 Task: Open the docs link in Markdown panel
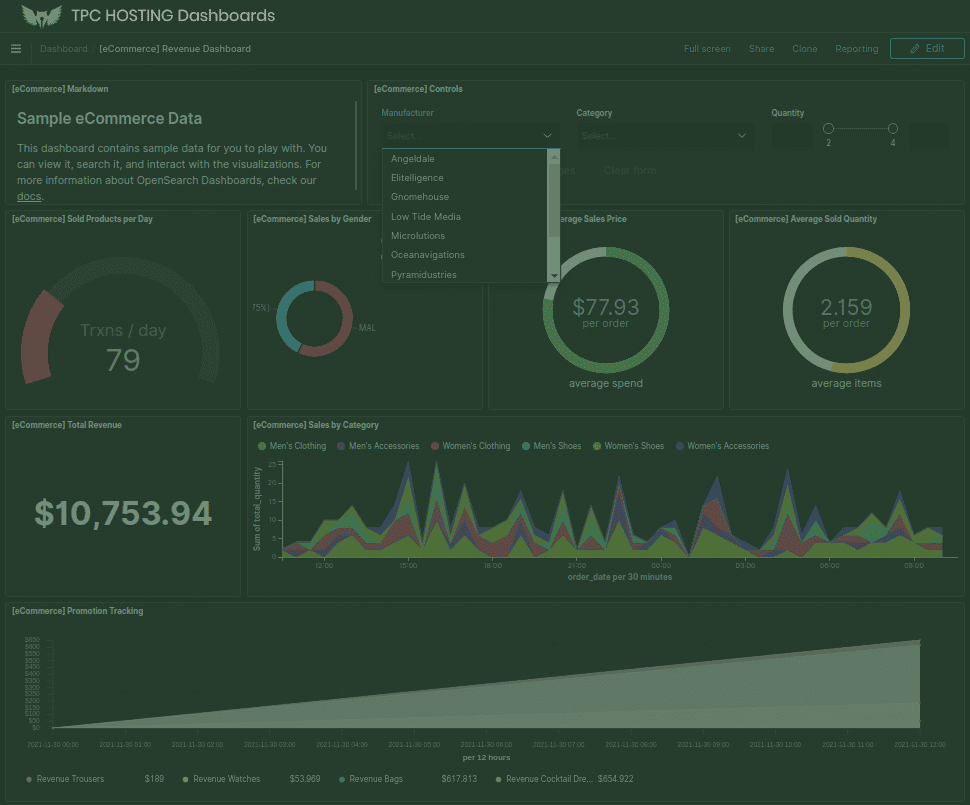29,196
